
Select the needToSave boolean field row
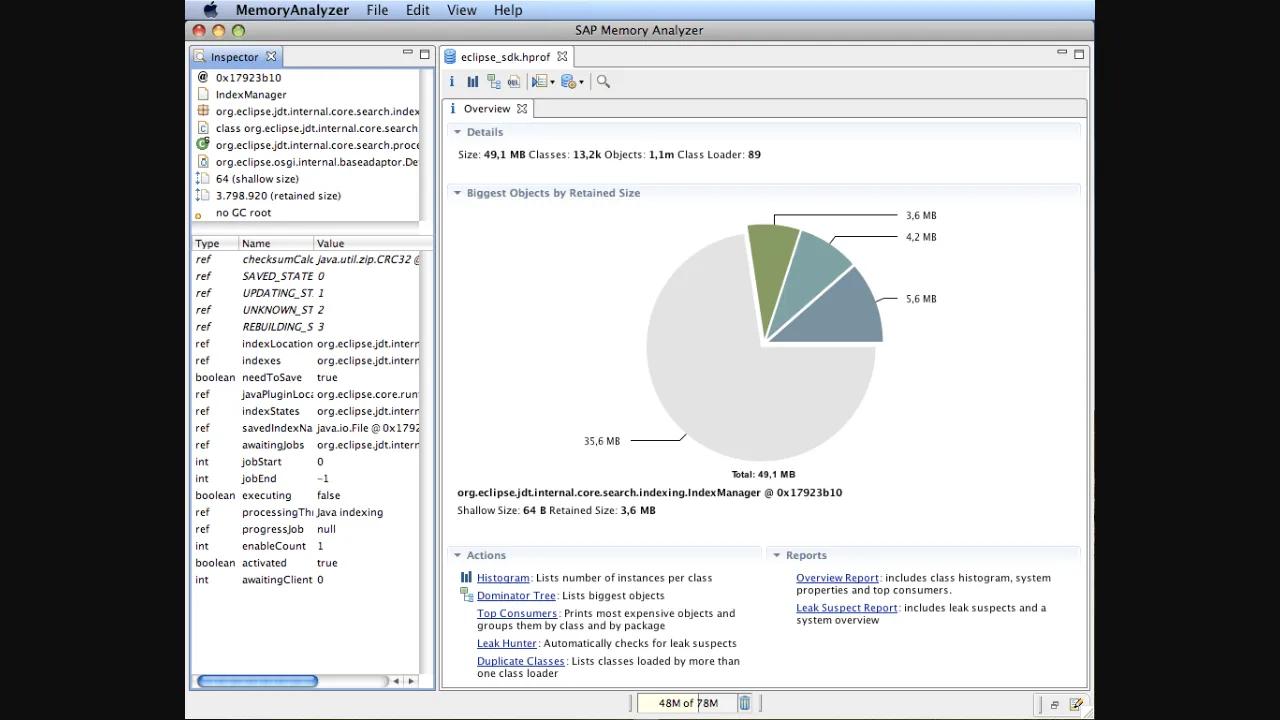point(307,377)
